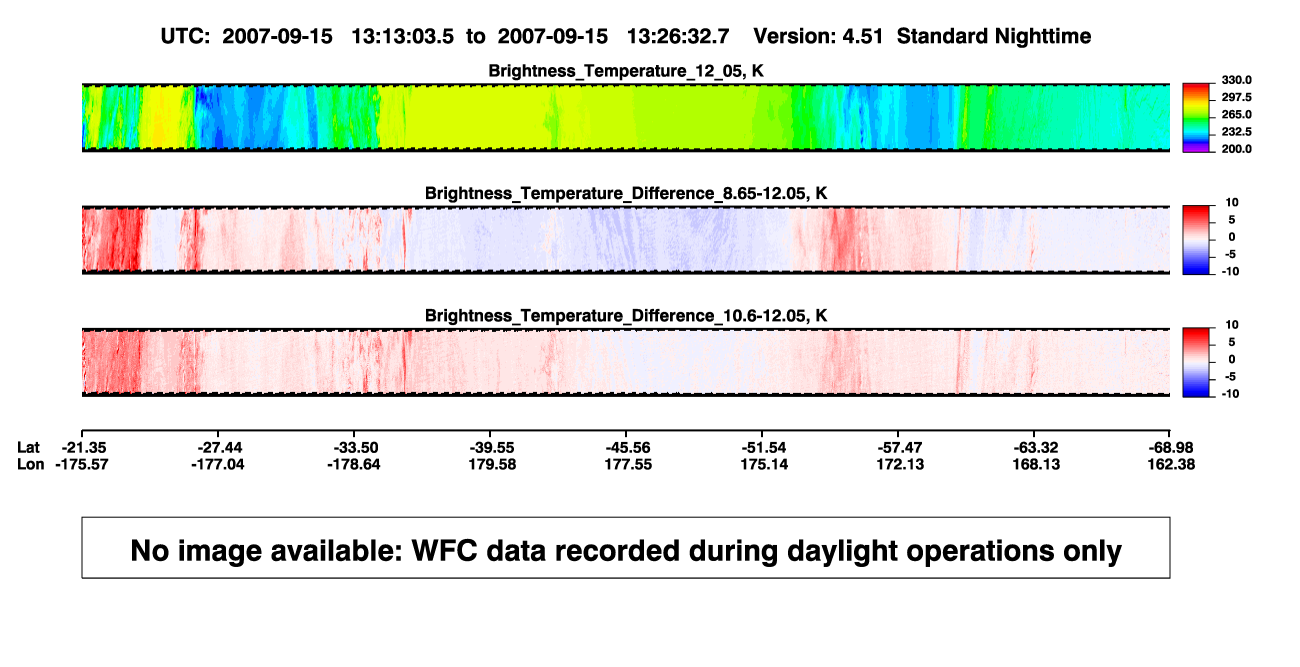Click the longitude value '177.55'
The width and height of the screenshot is (1300, 667).
click(630, 464)
